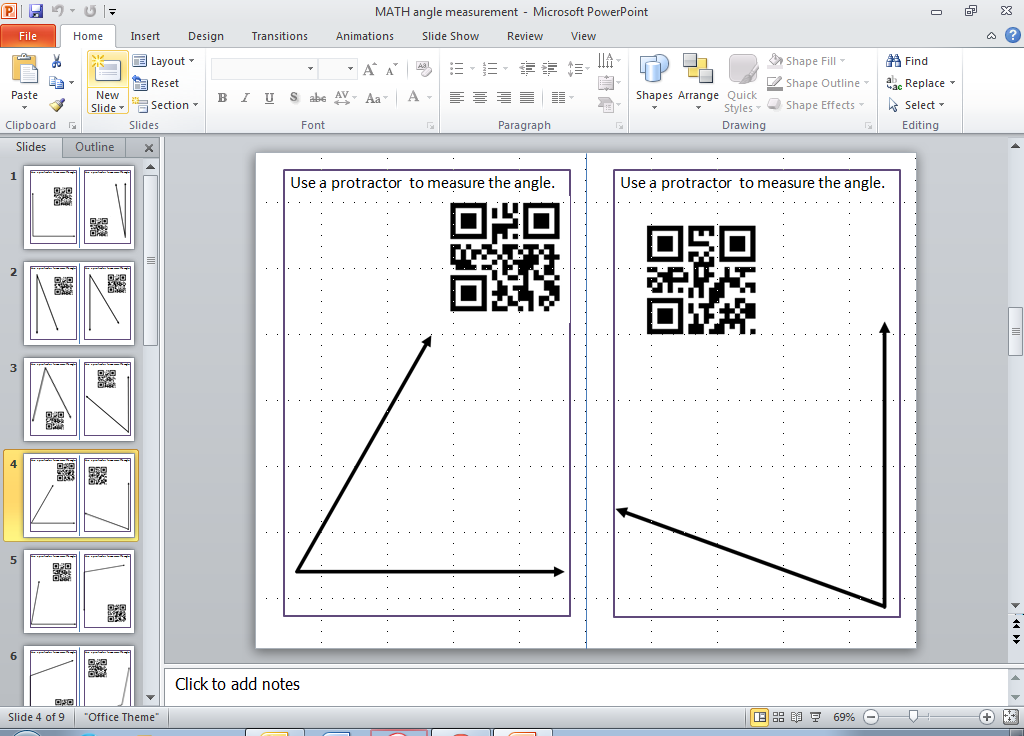Open the Design ribbon tab

[x=206, y=36]
